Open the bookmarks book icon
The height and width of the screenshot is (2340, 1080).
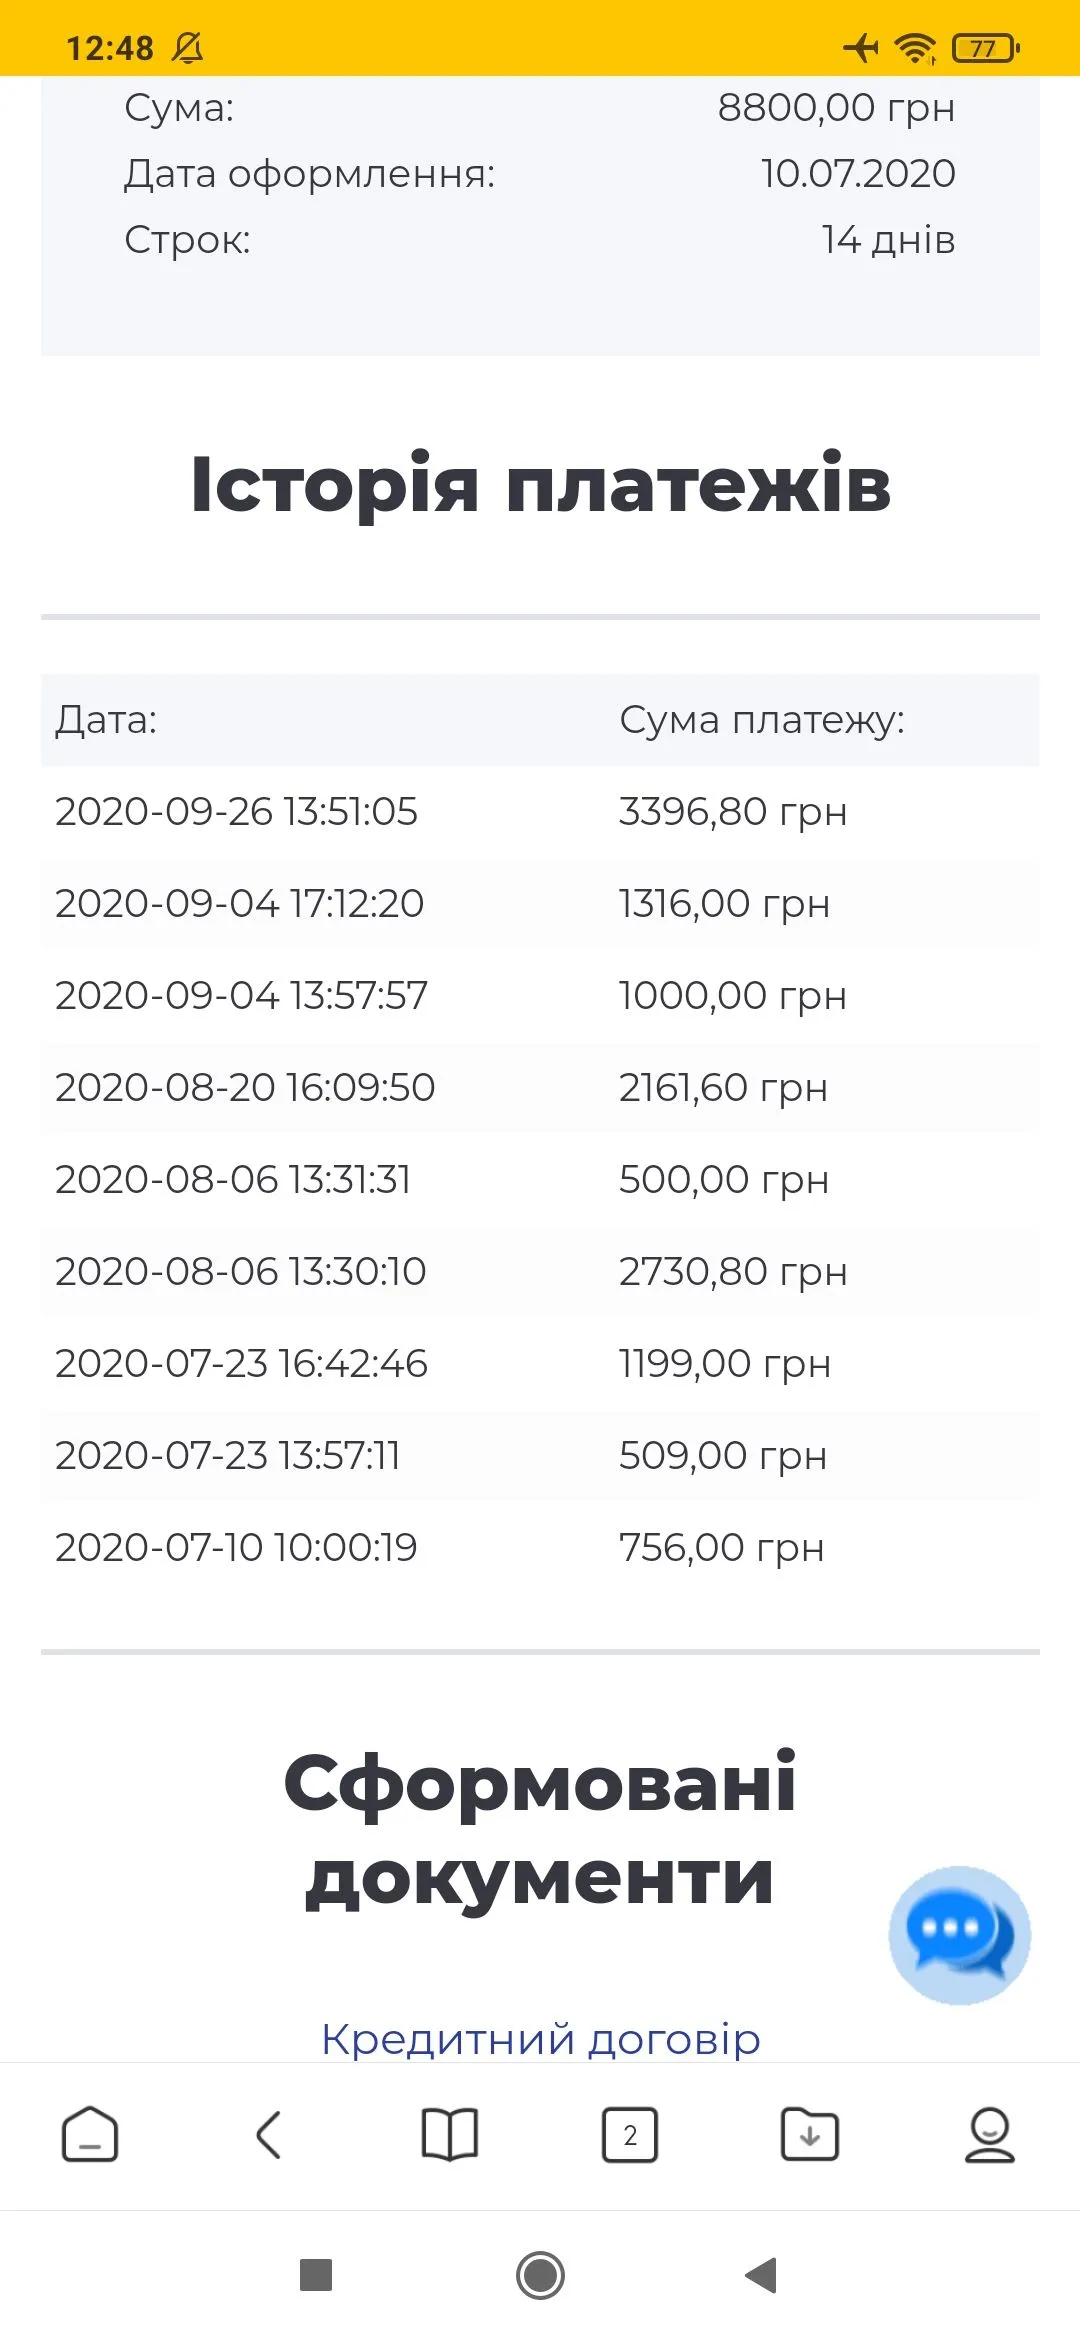(x=450, y=2135)
